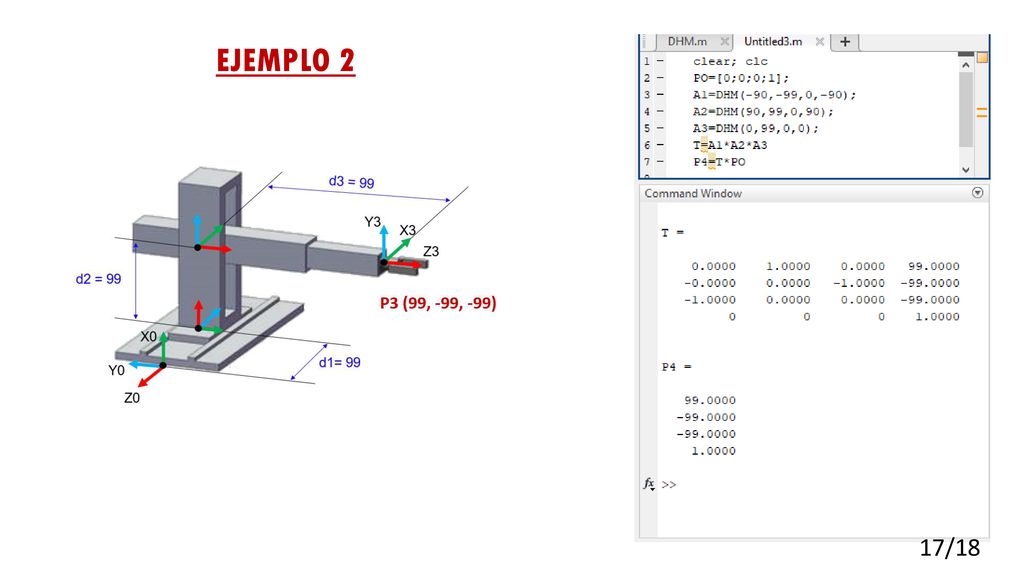Click code line 'A1=DHM(-90,-99,0,-90);'
This screenshot has width=1024, height=576.
pyautogui.click(x=774, y=95)
